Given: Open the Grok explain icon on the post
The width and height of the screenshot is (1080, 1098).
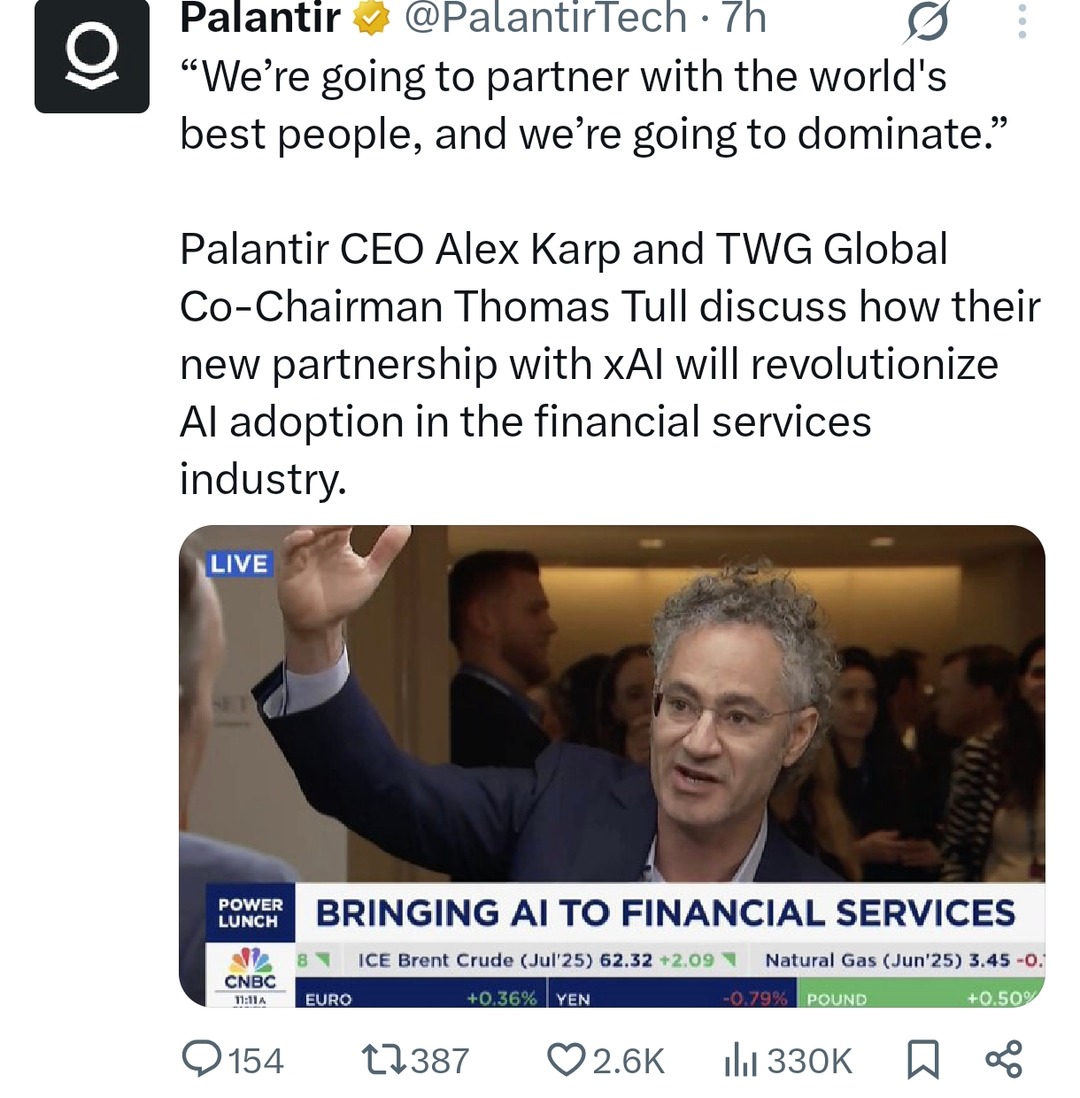Looking at the screenshot, I should tap(926, 20).
